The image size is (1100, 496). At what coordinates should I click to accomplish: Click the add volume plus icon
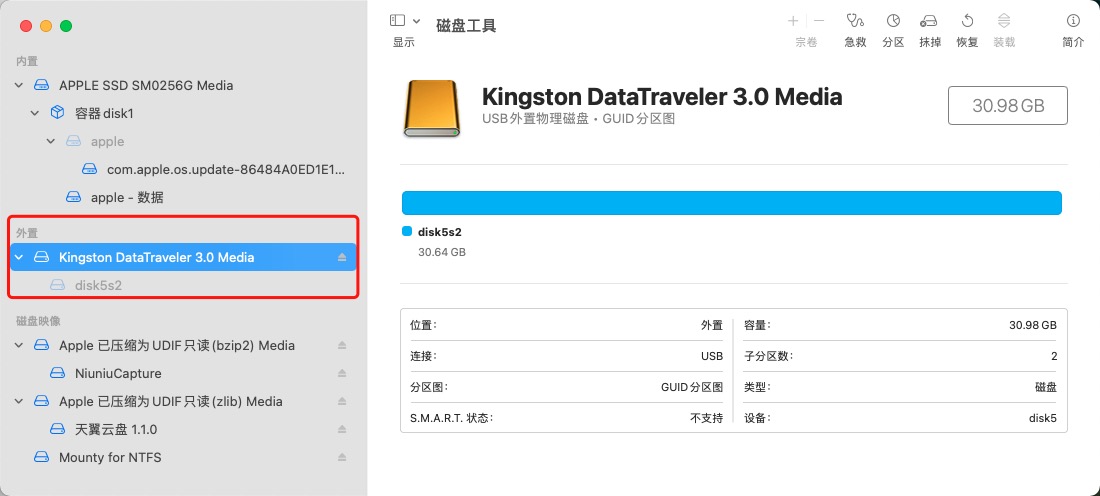coord(793,21)
